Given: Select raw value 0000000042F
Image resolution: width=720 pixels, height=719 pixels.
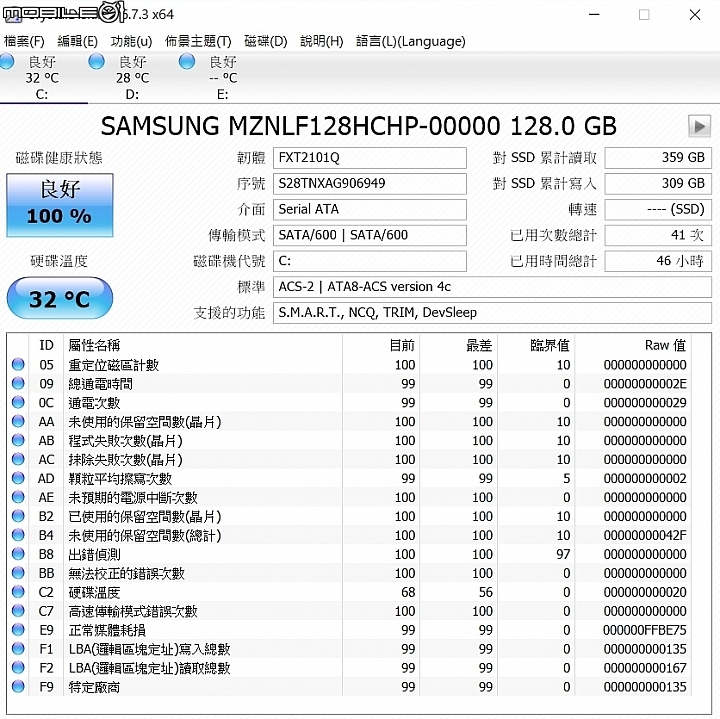Looking at the screenshot, I should click(645, 535).
